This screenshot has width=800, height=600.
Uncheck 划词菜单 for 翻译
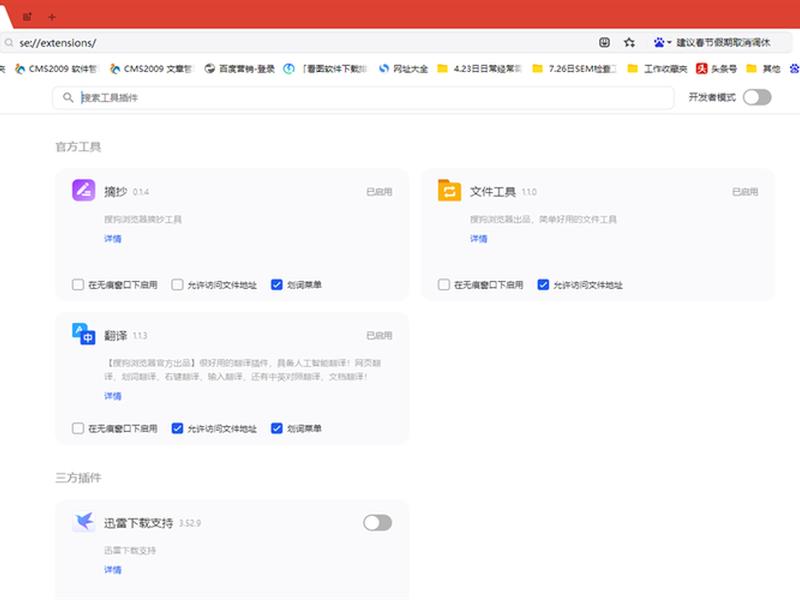277,429
